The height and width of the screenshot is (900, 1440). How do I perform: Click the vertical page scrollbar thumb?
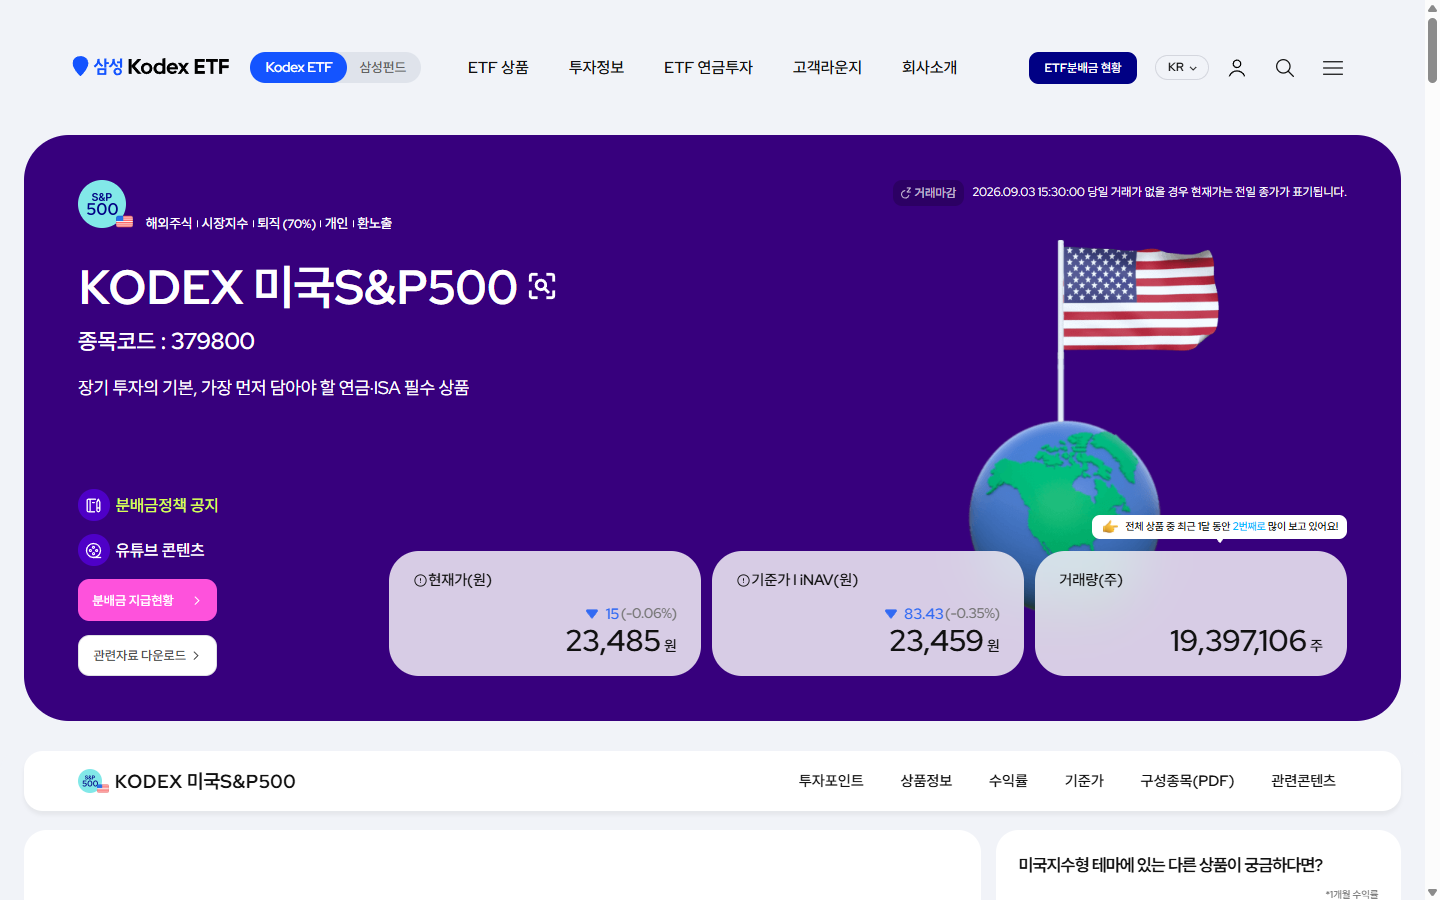point(1432,48)
